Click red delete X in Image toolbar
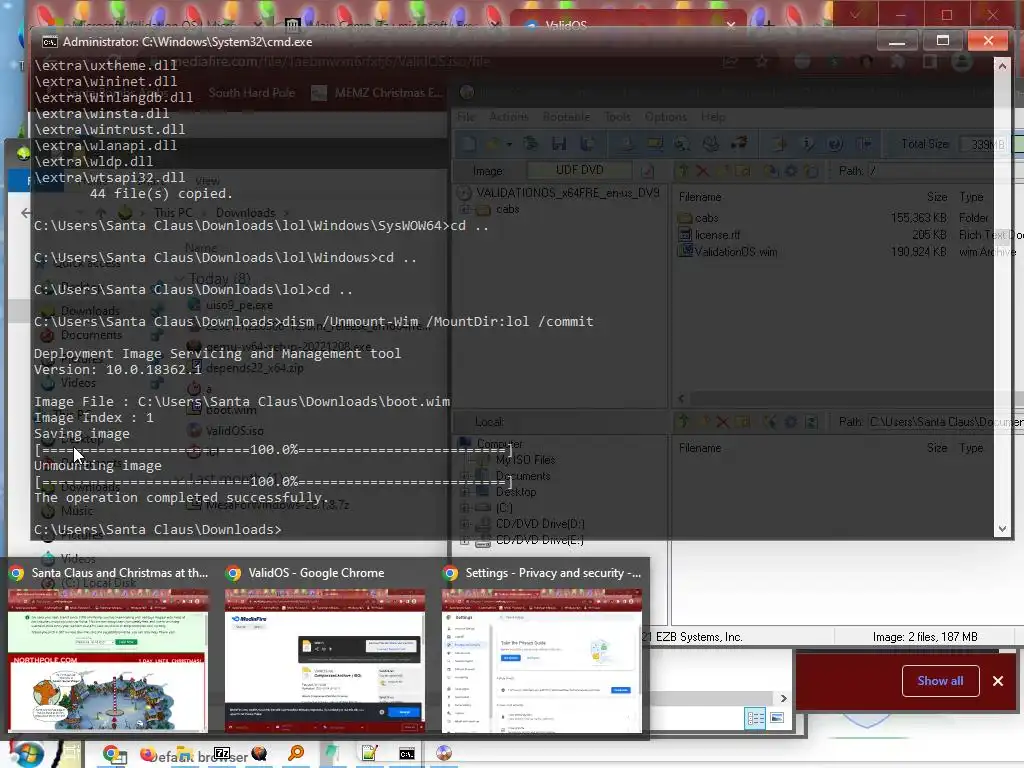The image size is (1024, 768). point(703,171)
